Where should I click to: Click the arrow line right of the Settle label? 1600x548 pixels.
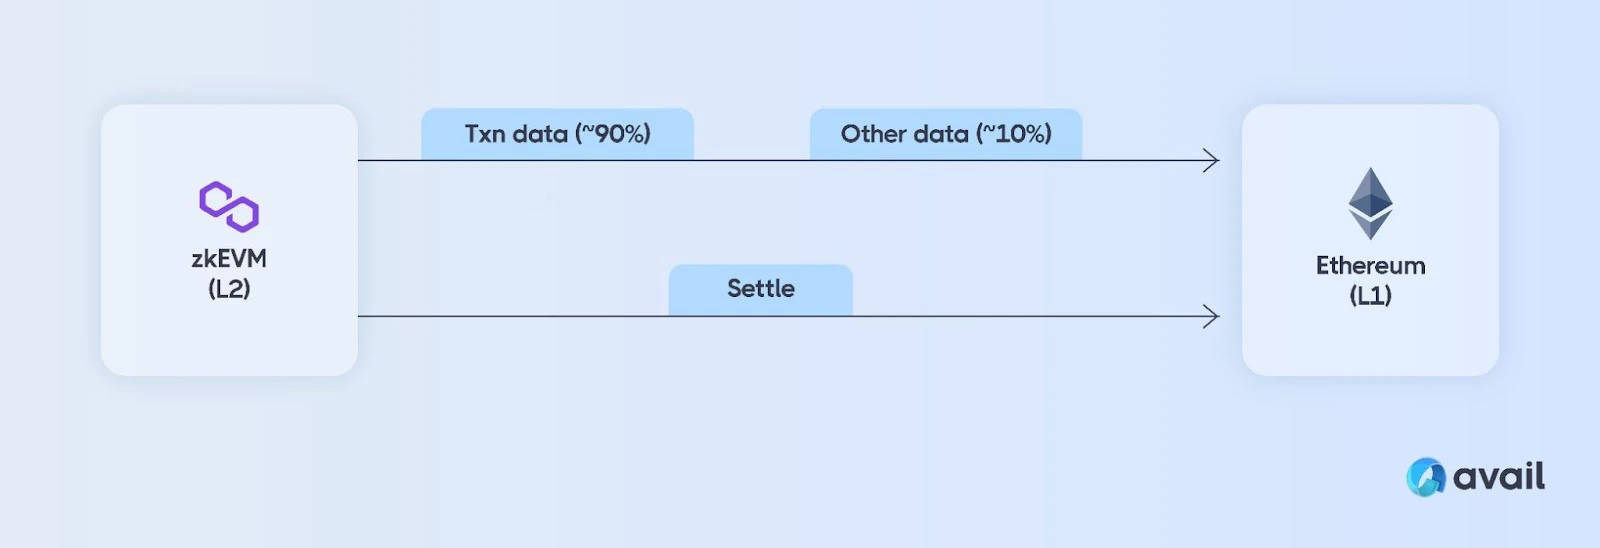click(x=1030, y=316)
